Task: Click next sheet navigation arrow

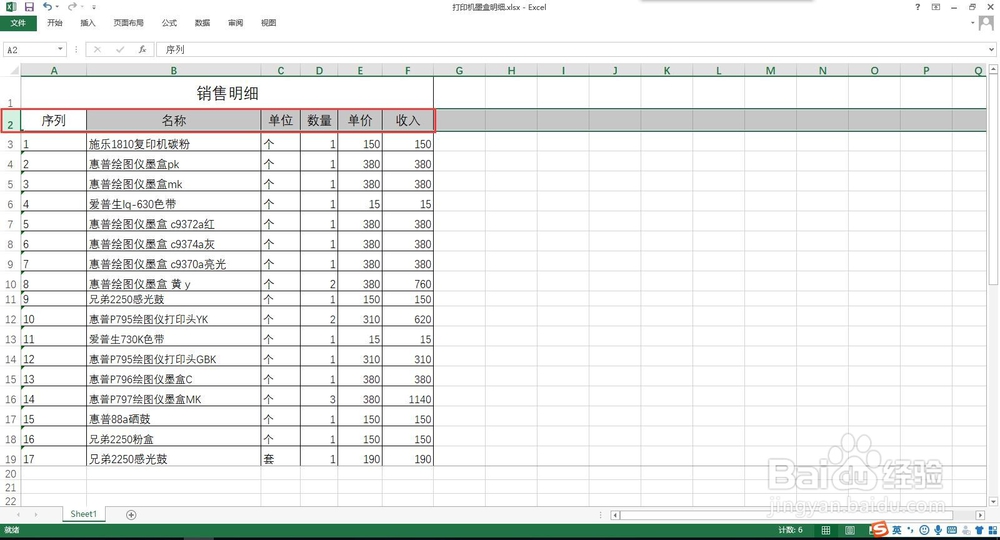Action: pyautogui.click(x=36, y=514)
